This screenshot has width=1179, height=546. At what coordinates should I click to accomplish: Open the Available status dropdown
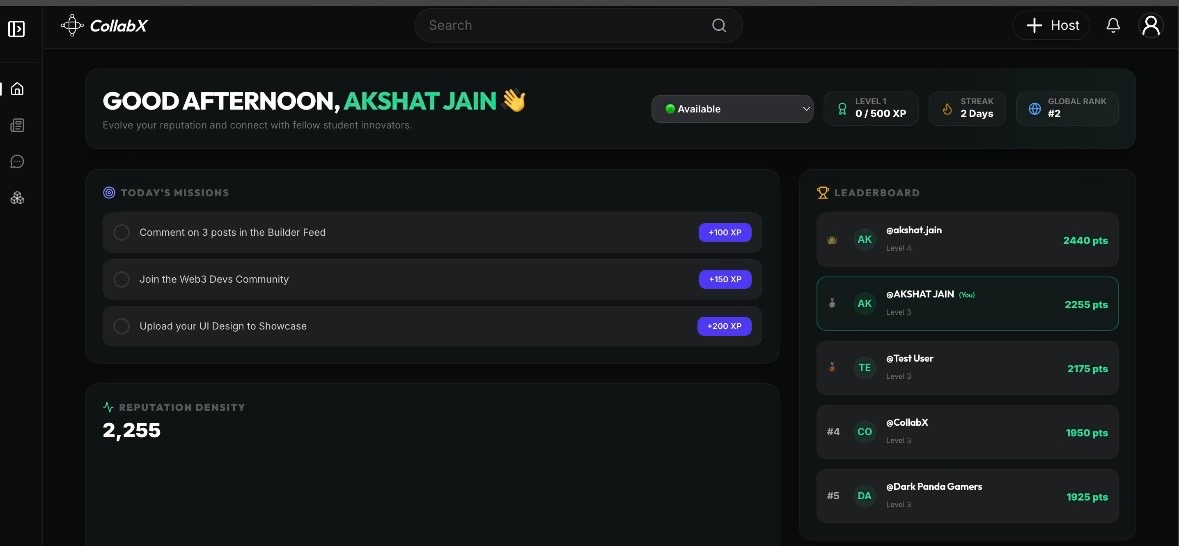pyautogui.click(x=732, y=109)
